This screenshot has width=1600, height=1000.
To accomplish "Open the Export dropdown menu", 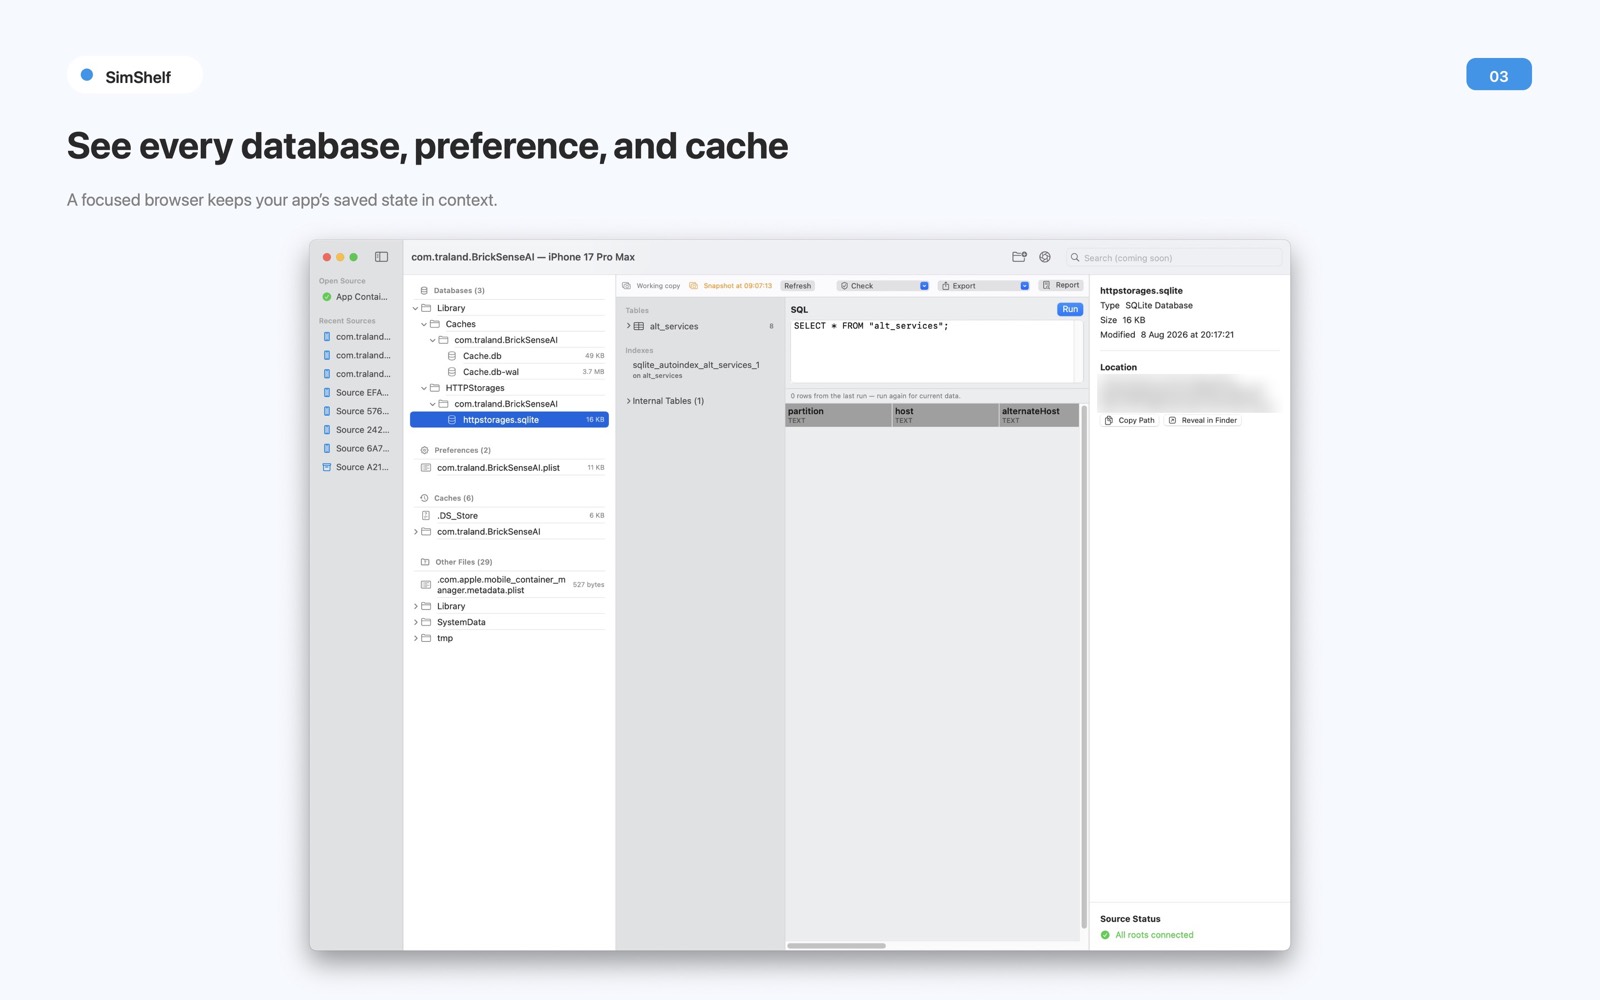I will [x=985, y=286].
